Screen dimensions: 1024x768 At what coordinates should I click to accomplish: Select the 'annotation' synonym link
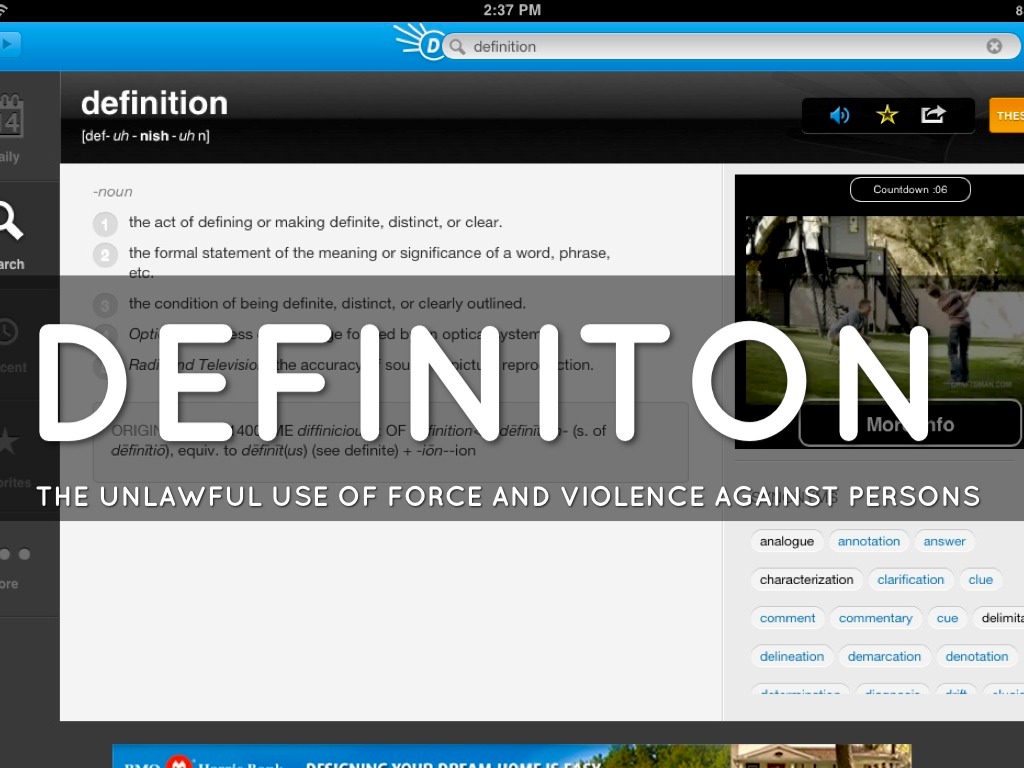tap(869, 541)
